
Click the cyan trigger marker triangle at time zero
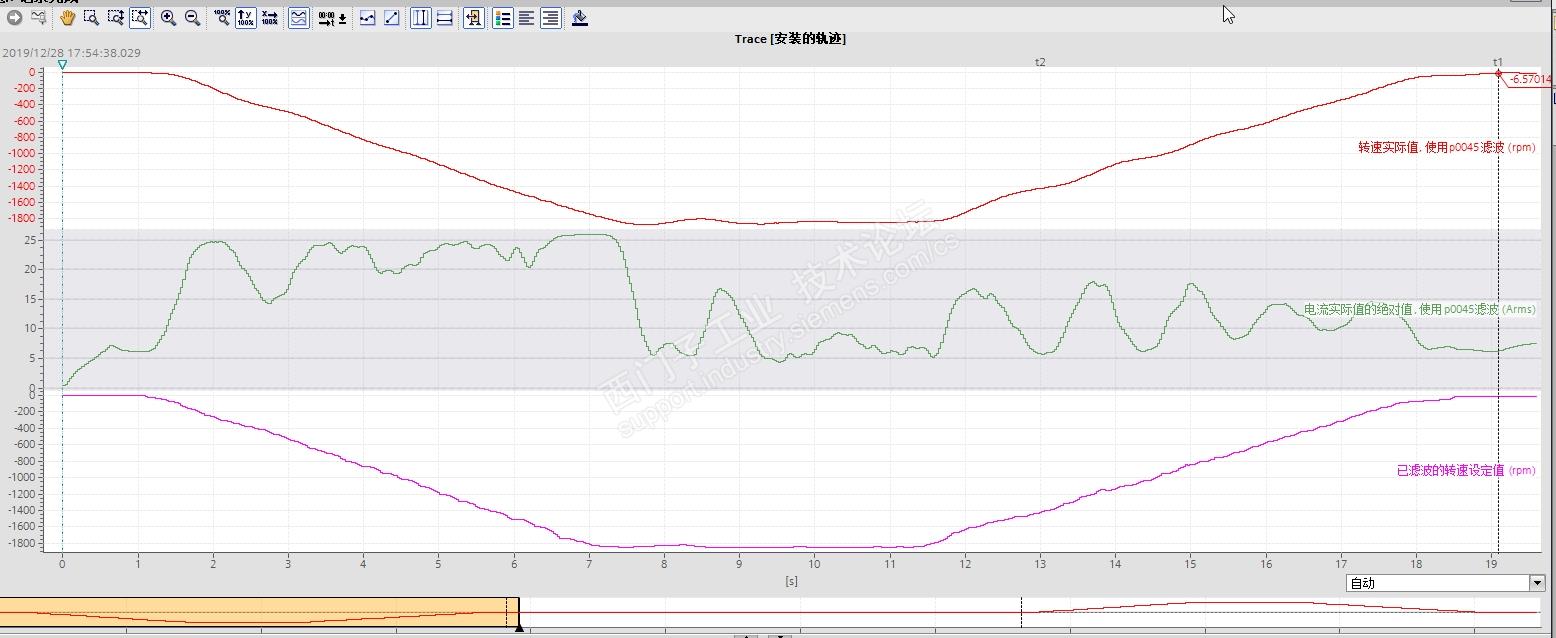[x=62, y=65]
